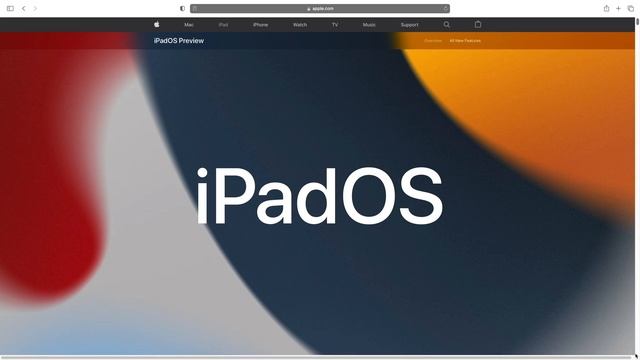Open the Watch section
The width and height of the screenshot is (640, 360).
(x=300, y=25)
